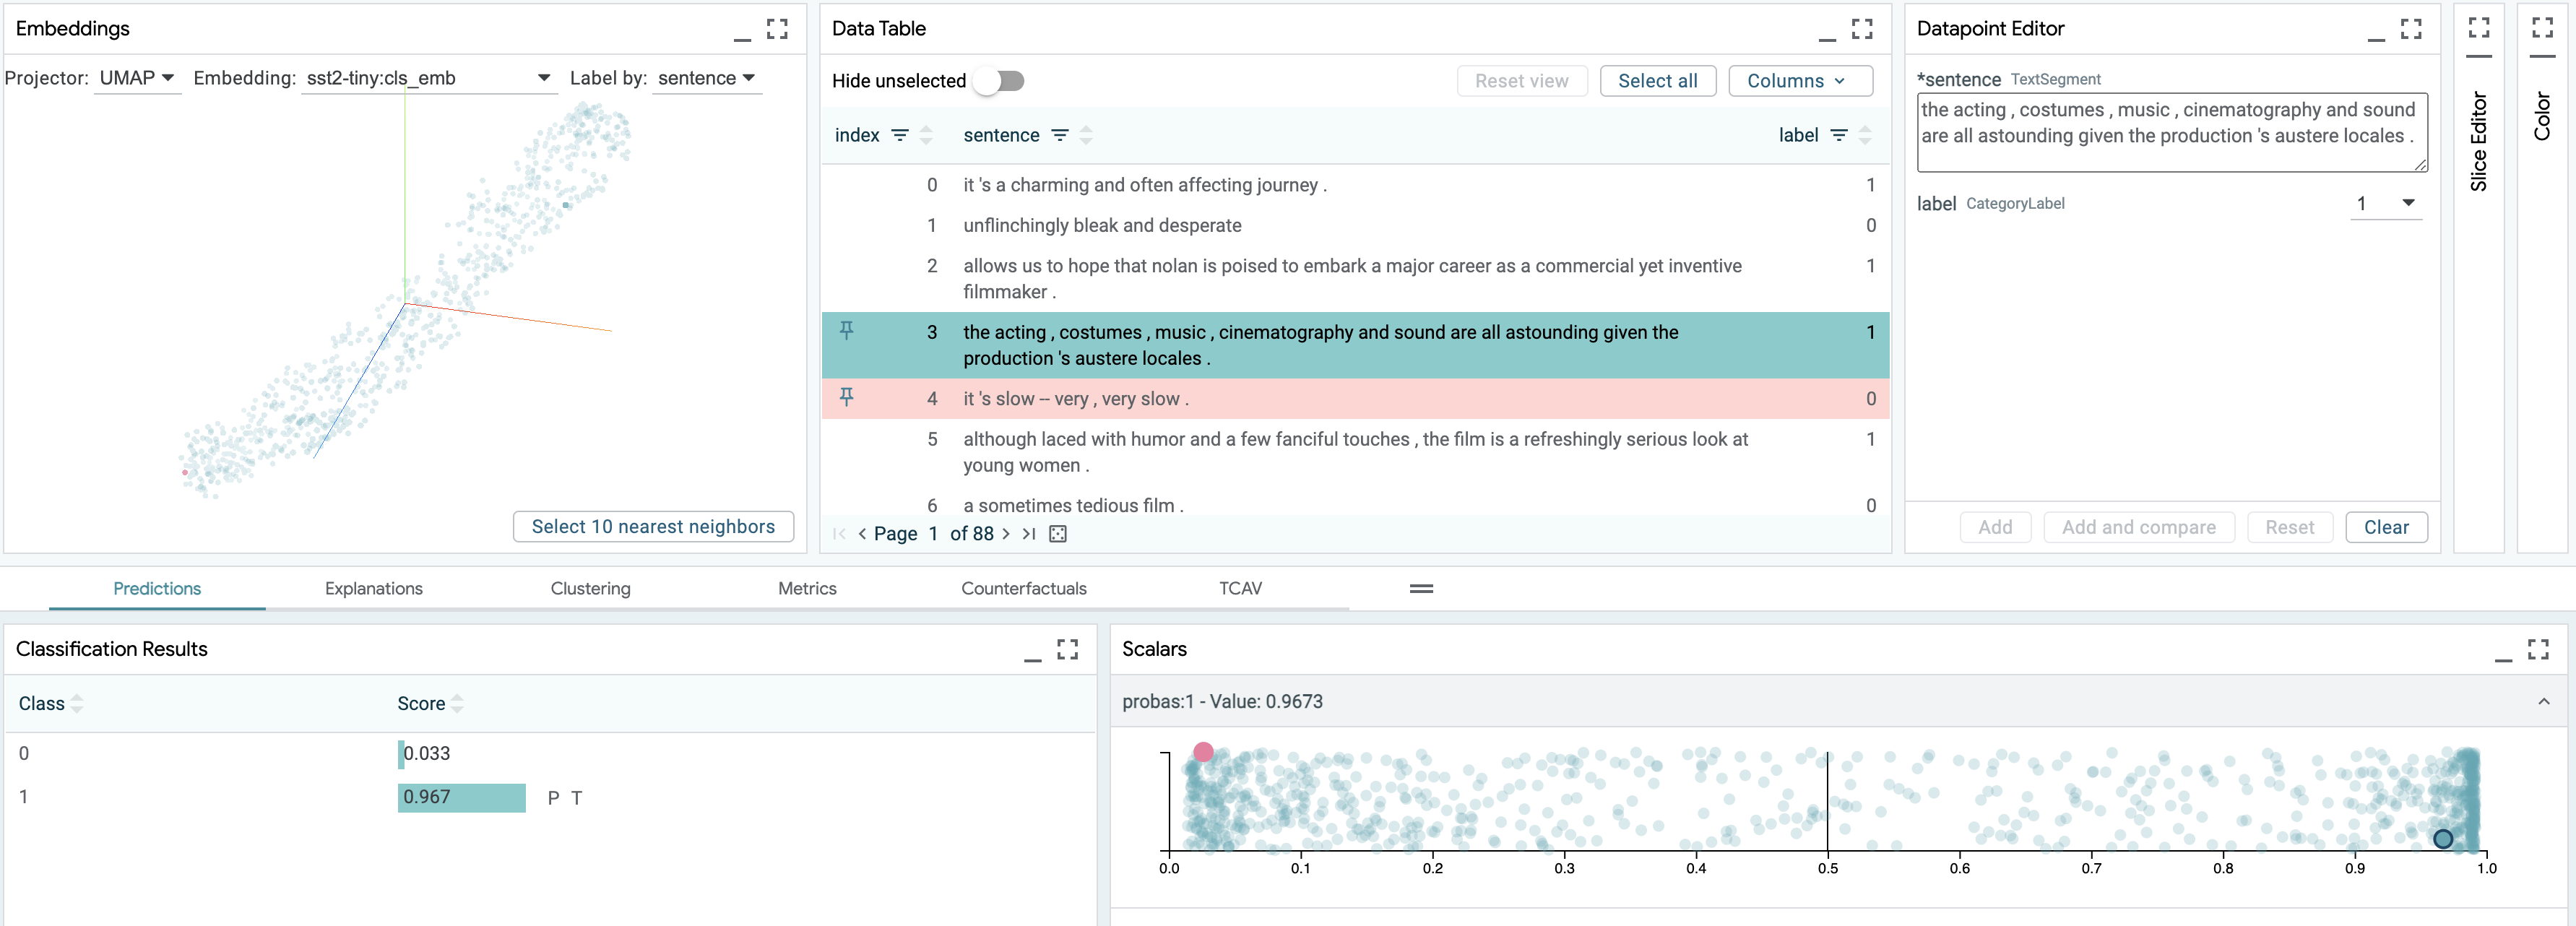Jump to the last data table page
The image size is (2576, 926).
coord(1028,534)
